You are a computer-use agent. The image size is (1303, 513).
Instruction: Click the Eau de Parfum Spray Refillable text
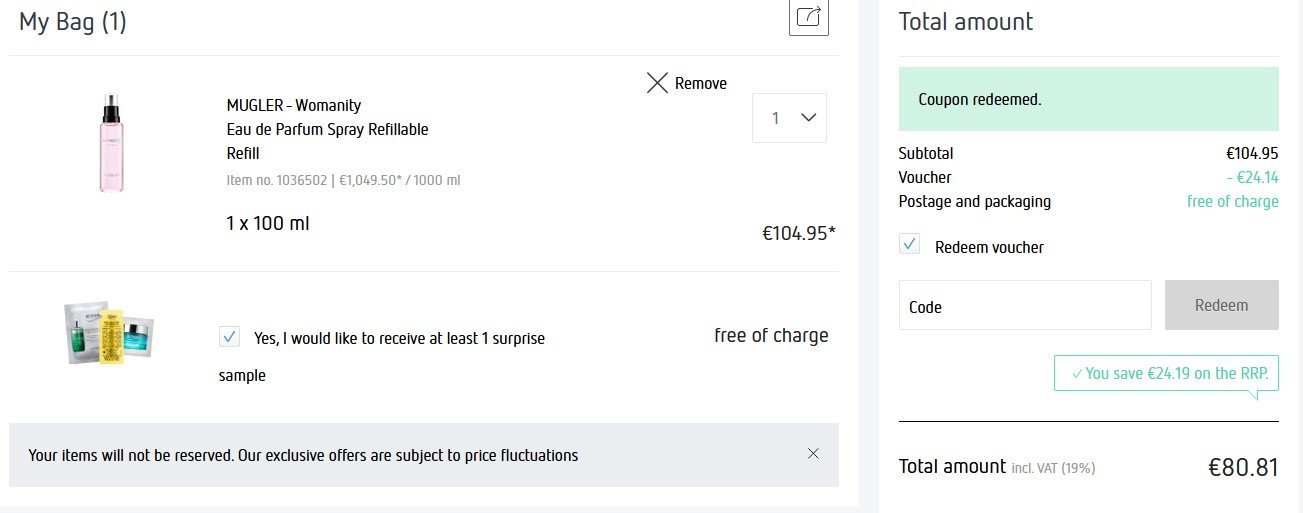tap(327, 129)
